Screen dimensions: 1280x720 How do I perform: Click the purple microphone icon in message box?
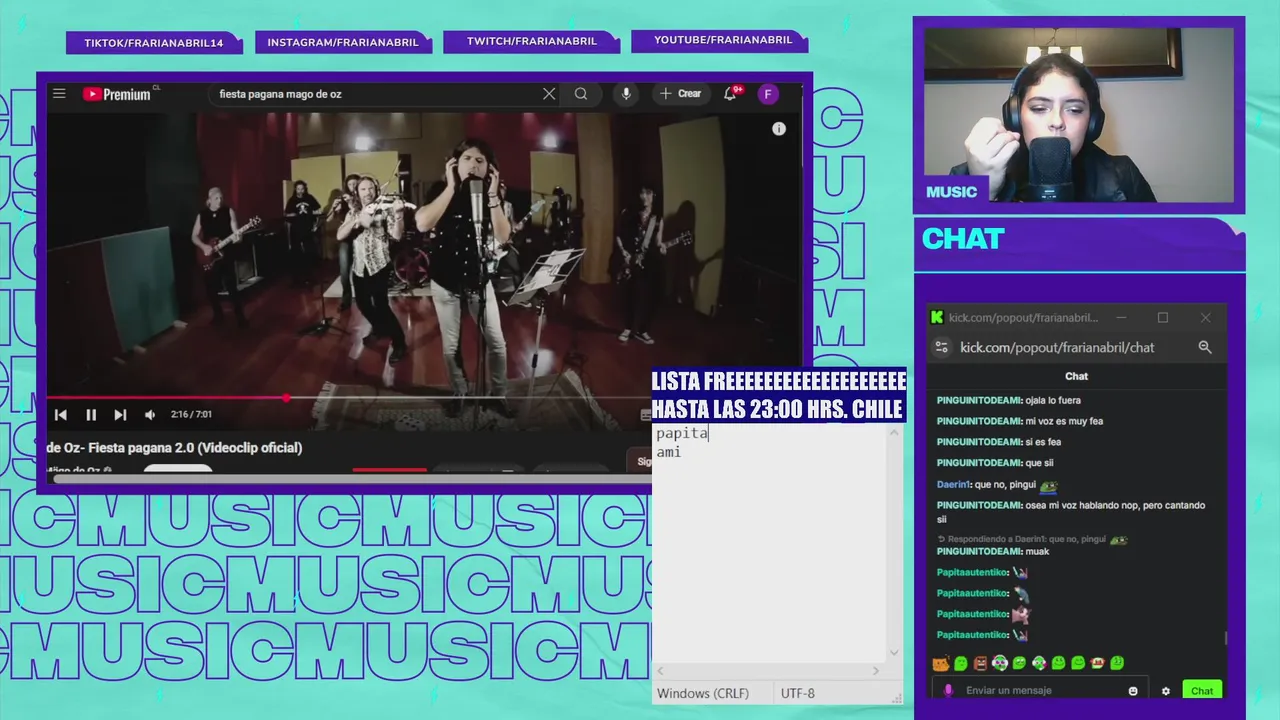point(948,690)
